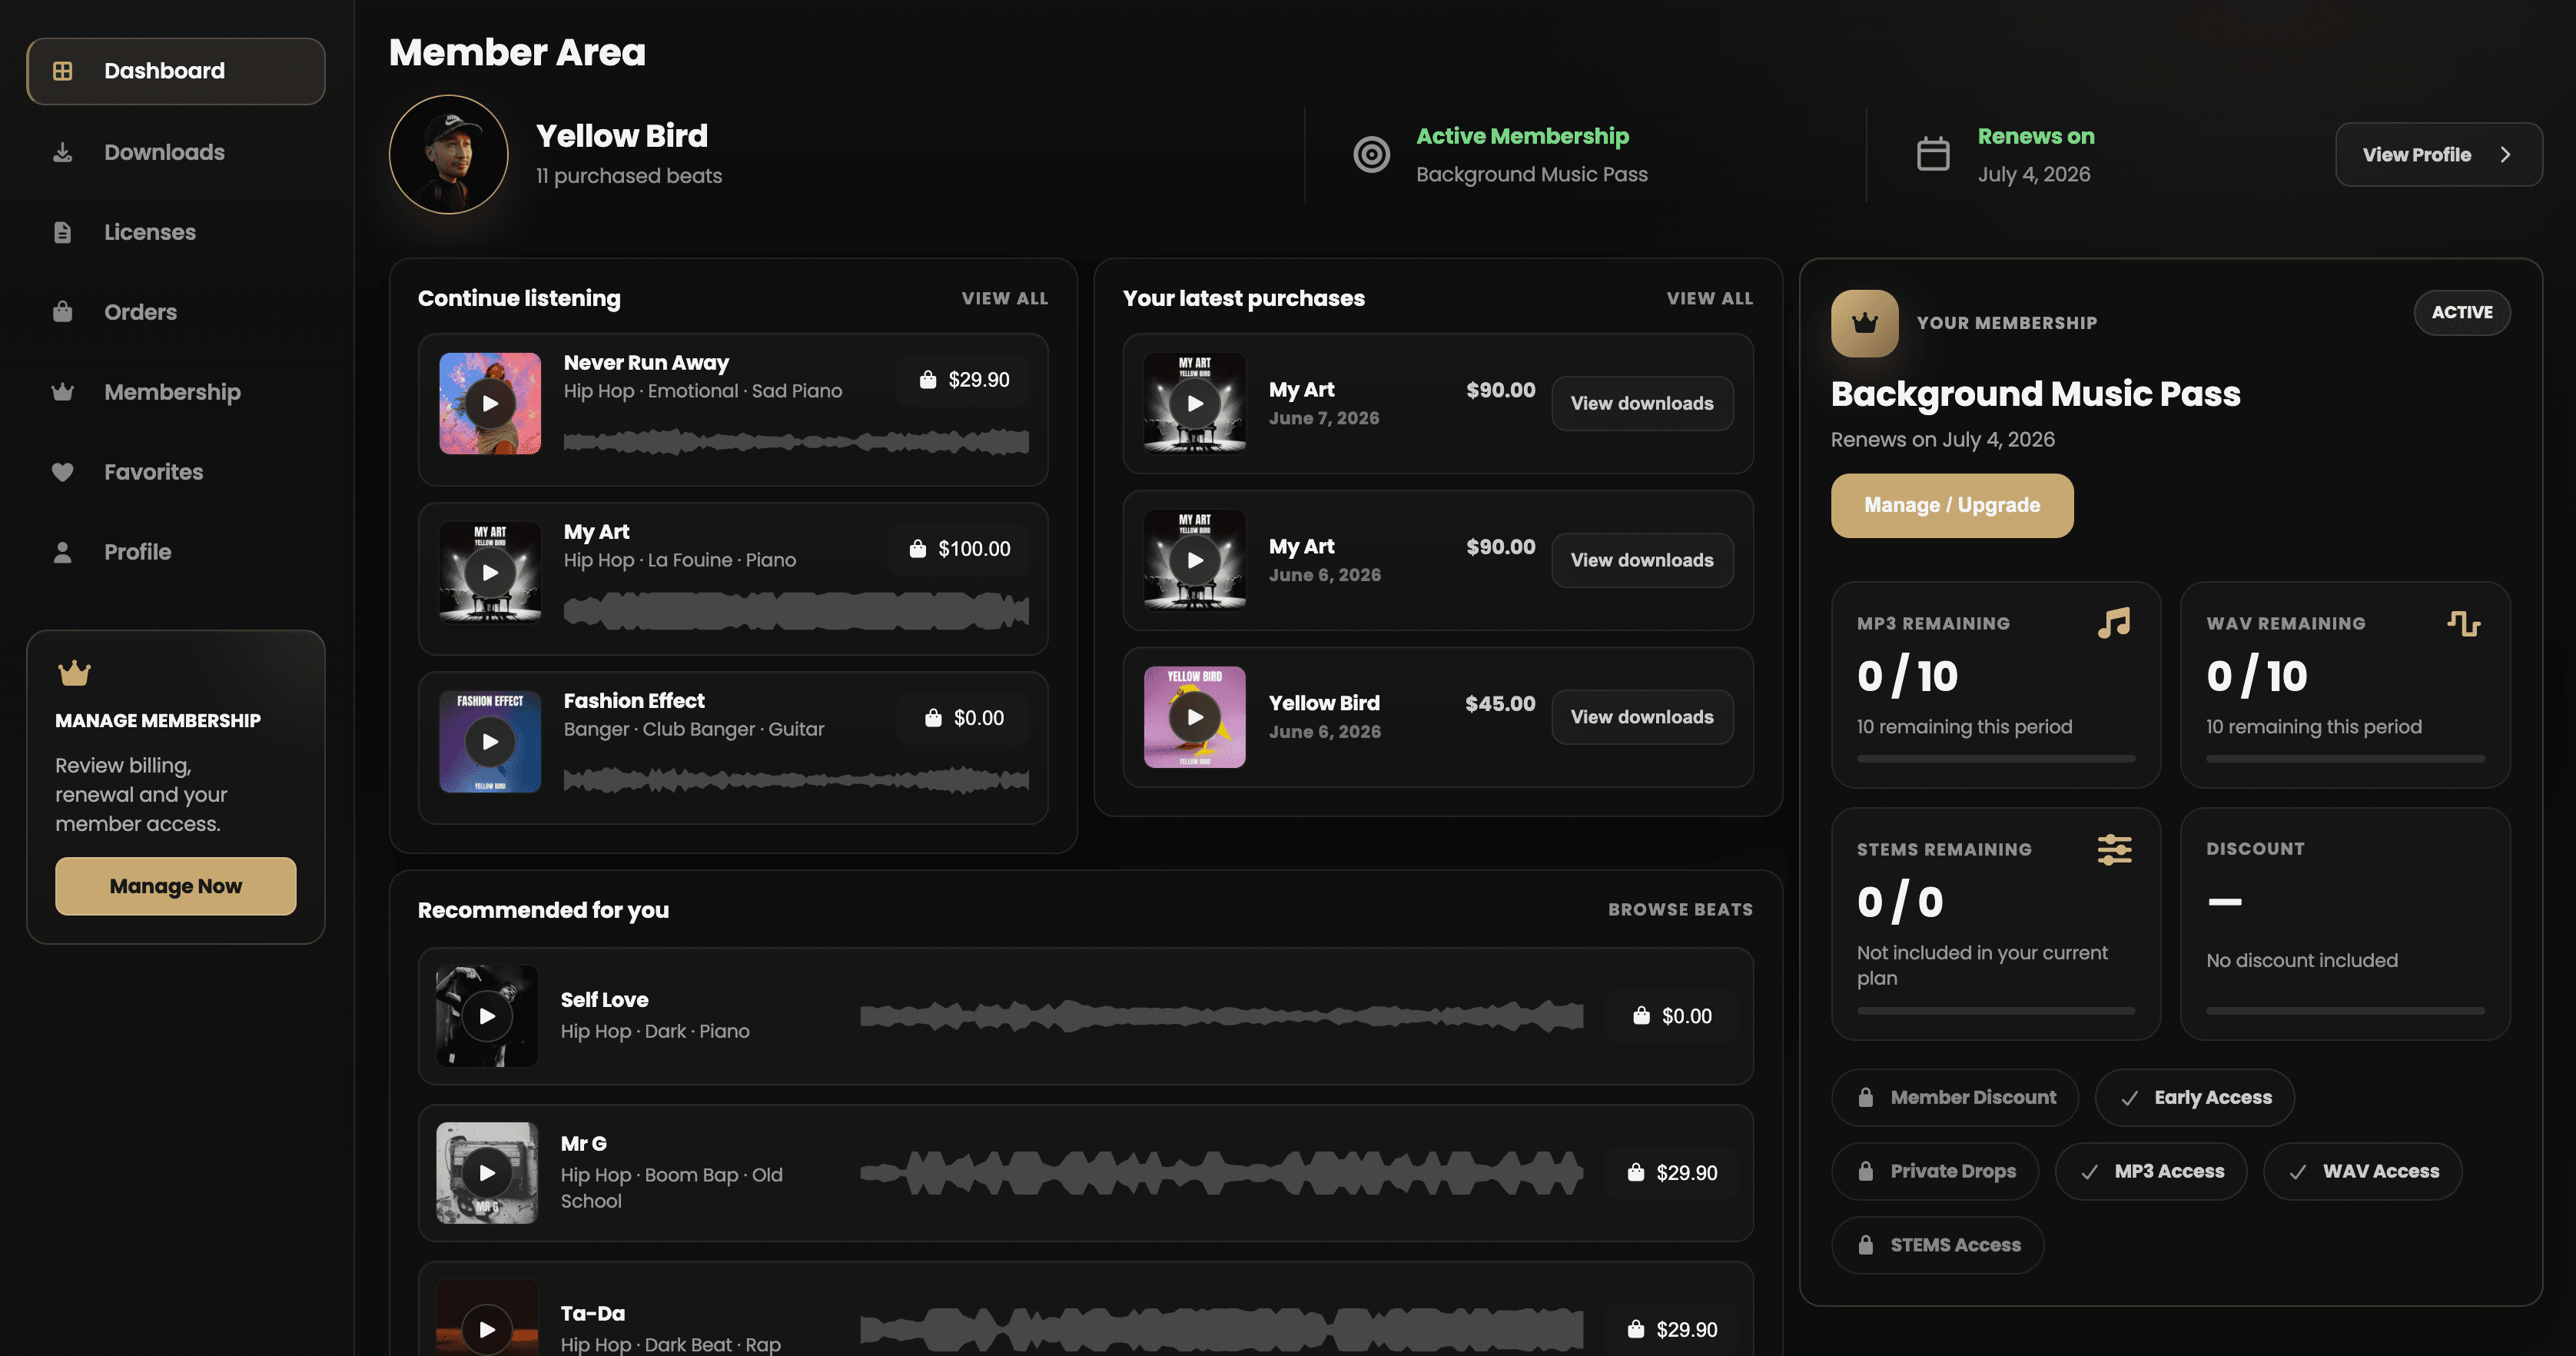The width and height of the screenshot is (2576, 1356).
Task: Play the Yellow Bird purchase
Action: click(x=1195, y=718)
